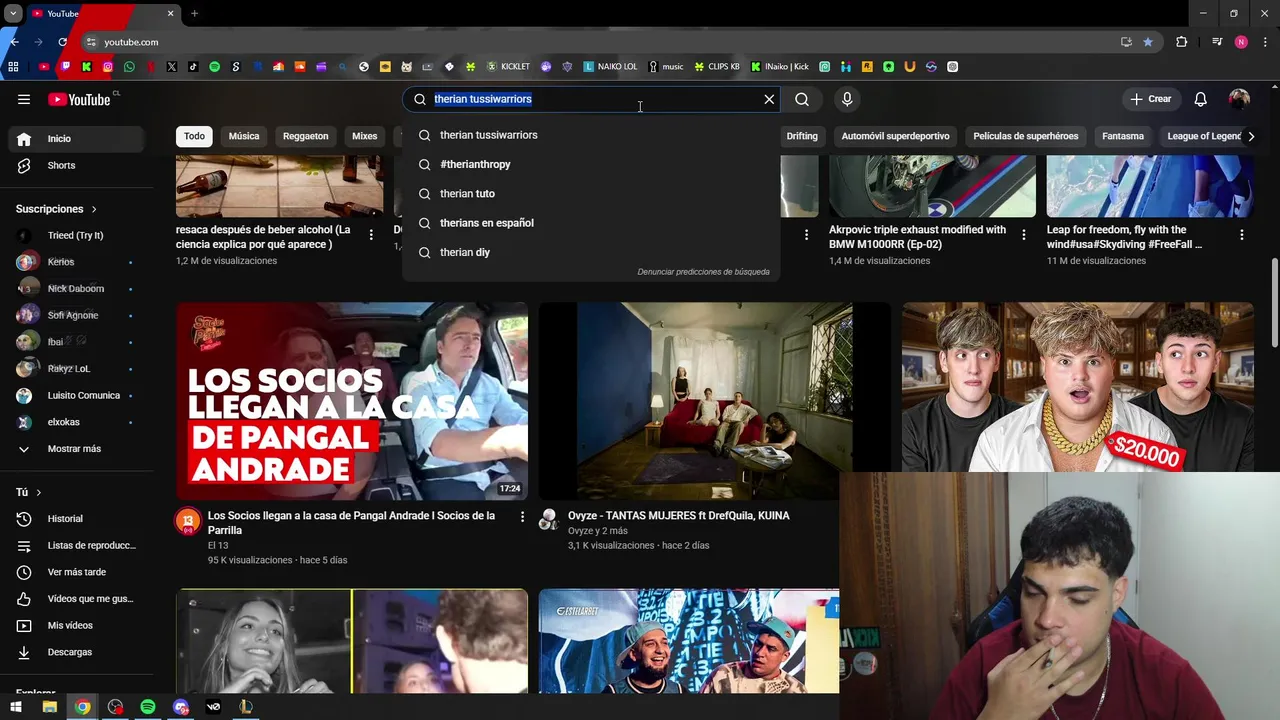Choose suggestion therian tuto
Viewport: 1280px width, 720px height.
[591, 194]
